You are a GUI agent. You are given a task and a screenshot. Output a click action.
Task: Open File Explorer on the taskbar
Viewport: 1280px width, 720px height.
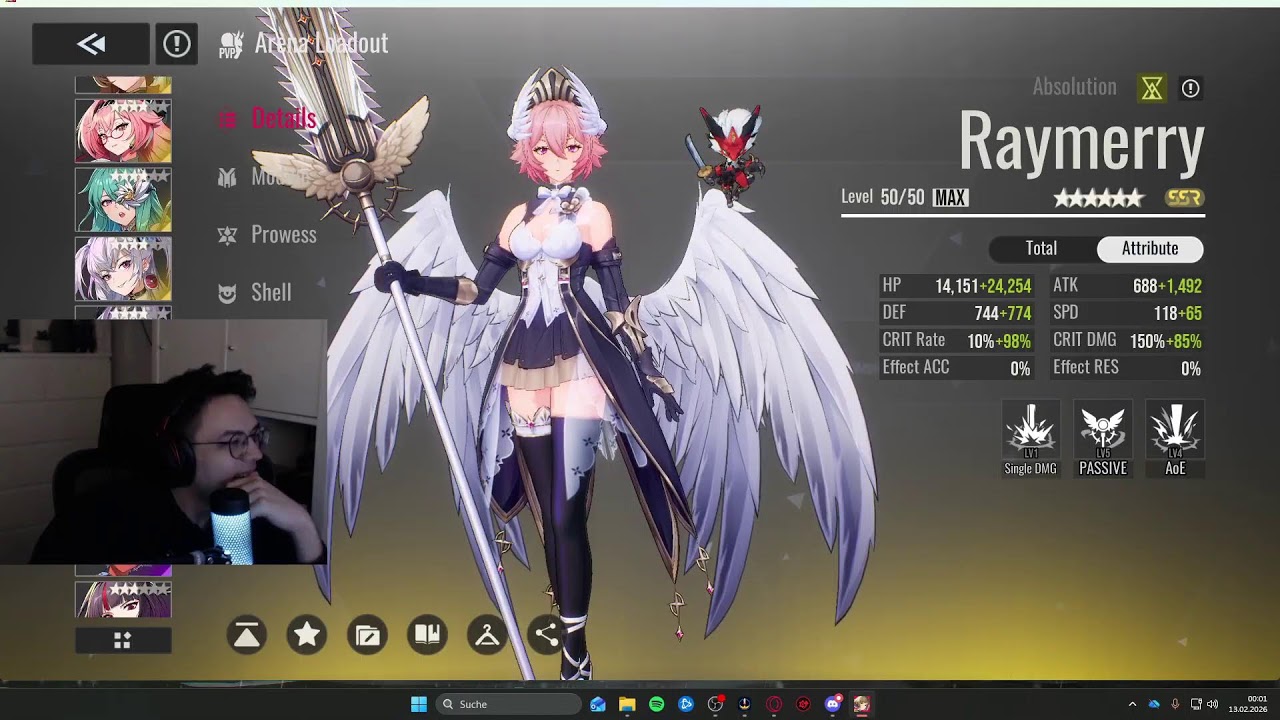(x=627, y=704)
